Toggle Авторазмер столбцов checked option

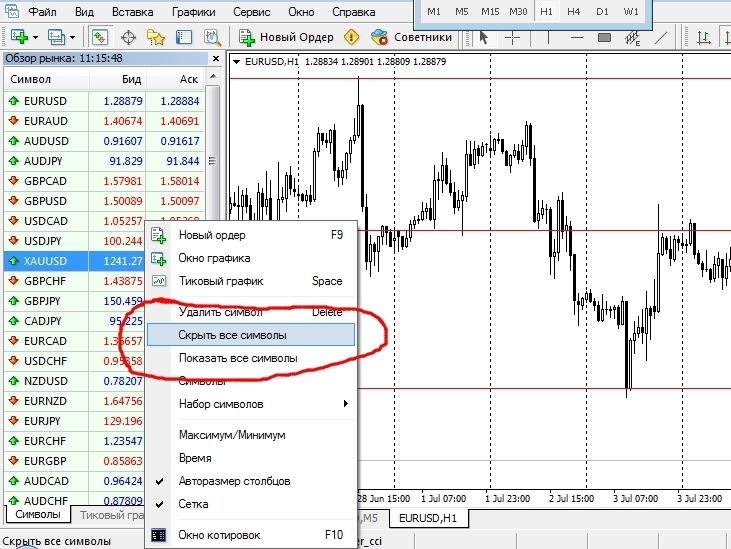pyautogui.click(x=252, y=481)
